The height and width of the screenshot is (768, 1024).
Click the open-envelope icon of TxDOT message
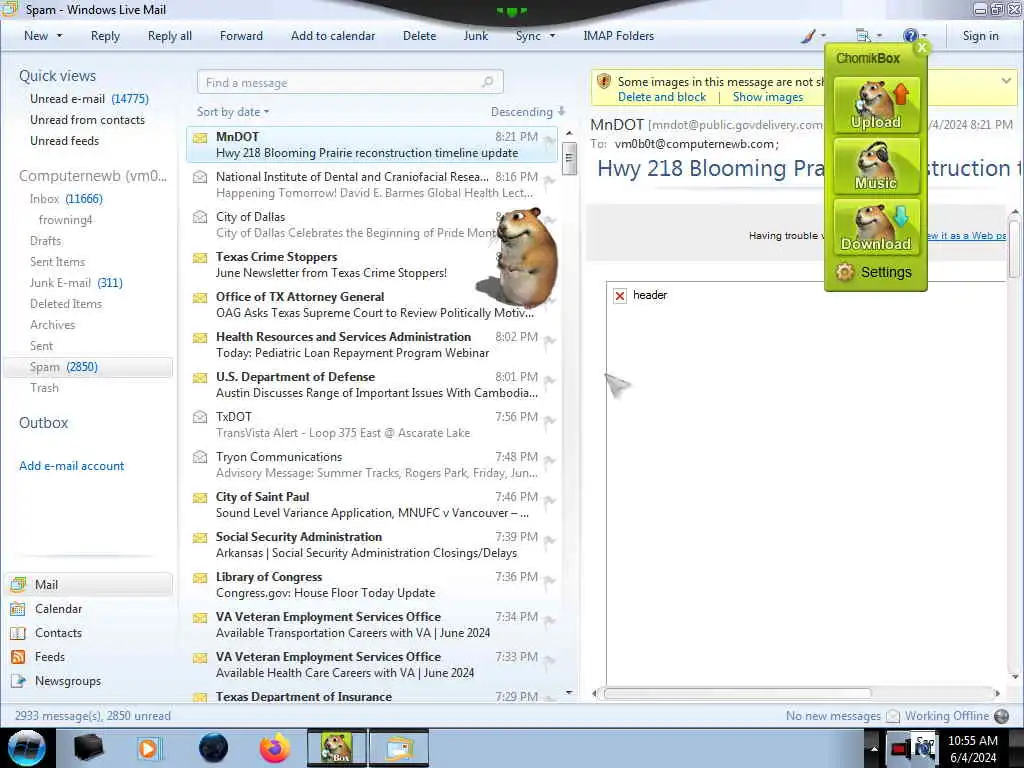(200, 417)
